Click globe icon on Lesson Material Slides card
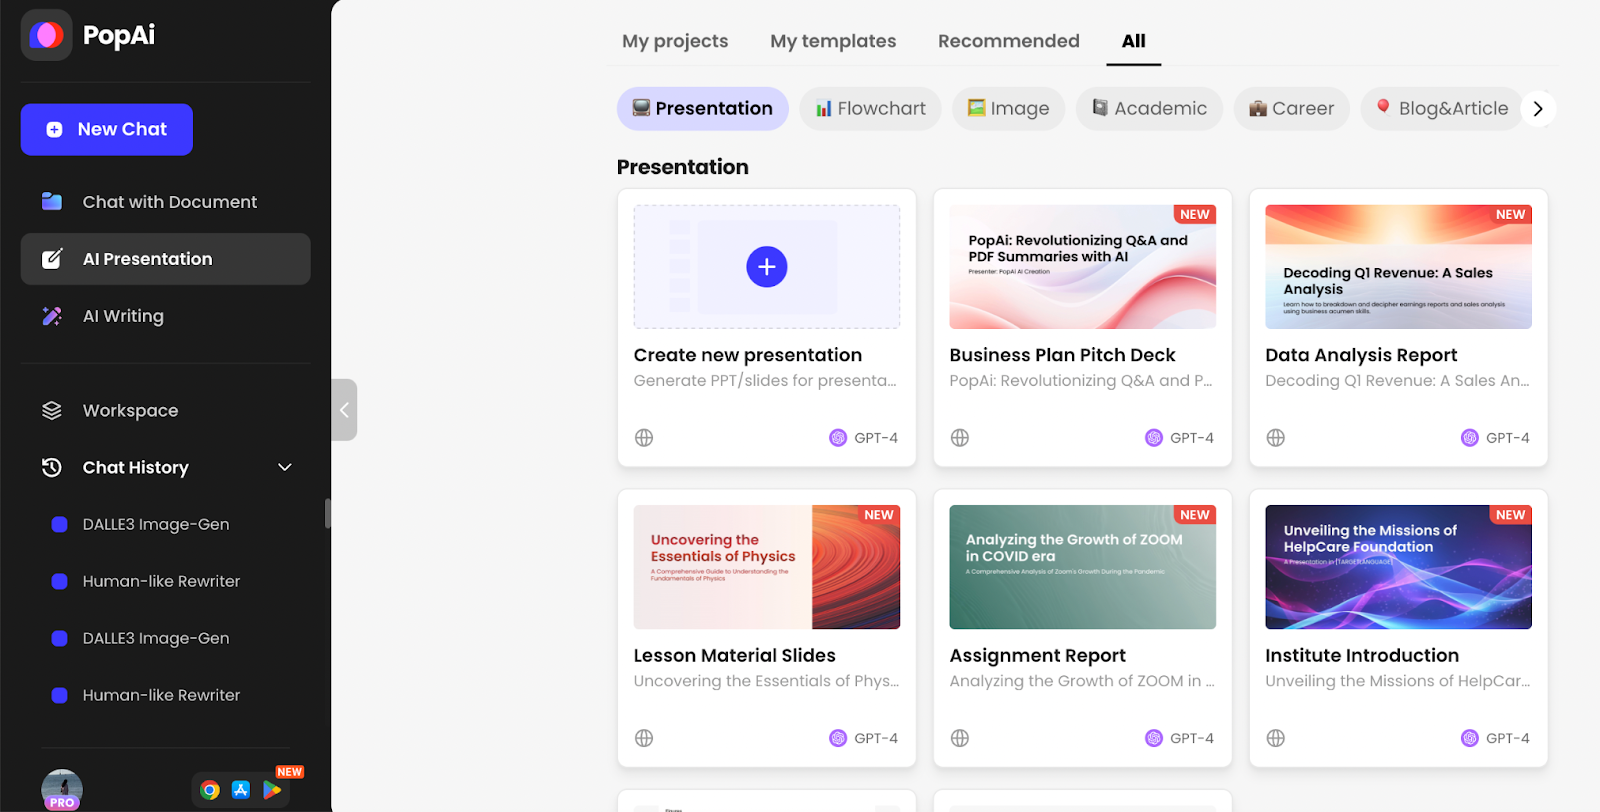Viewport: 1600px width, 812px height. point(644,738)
